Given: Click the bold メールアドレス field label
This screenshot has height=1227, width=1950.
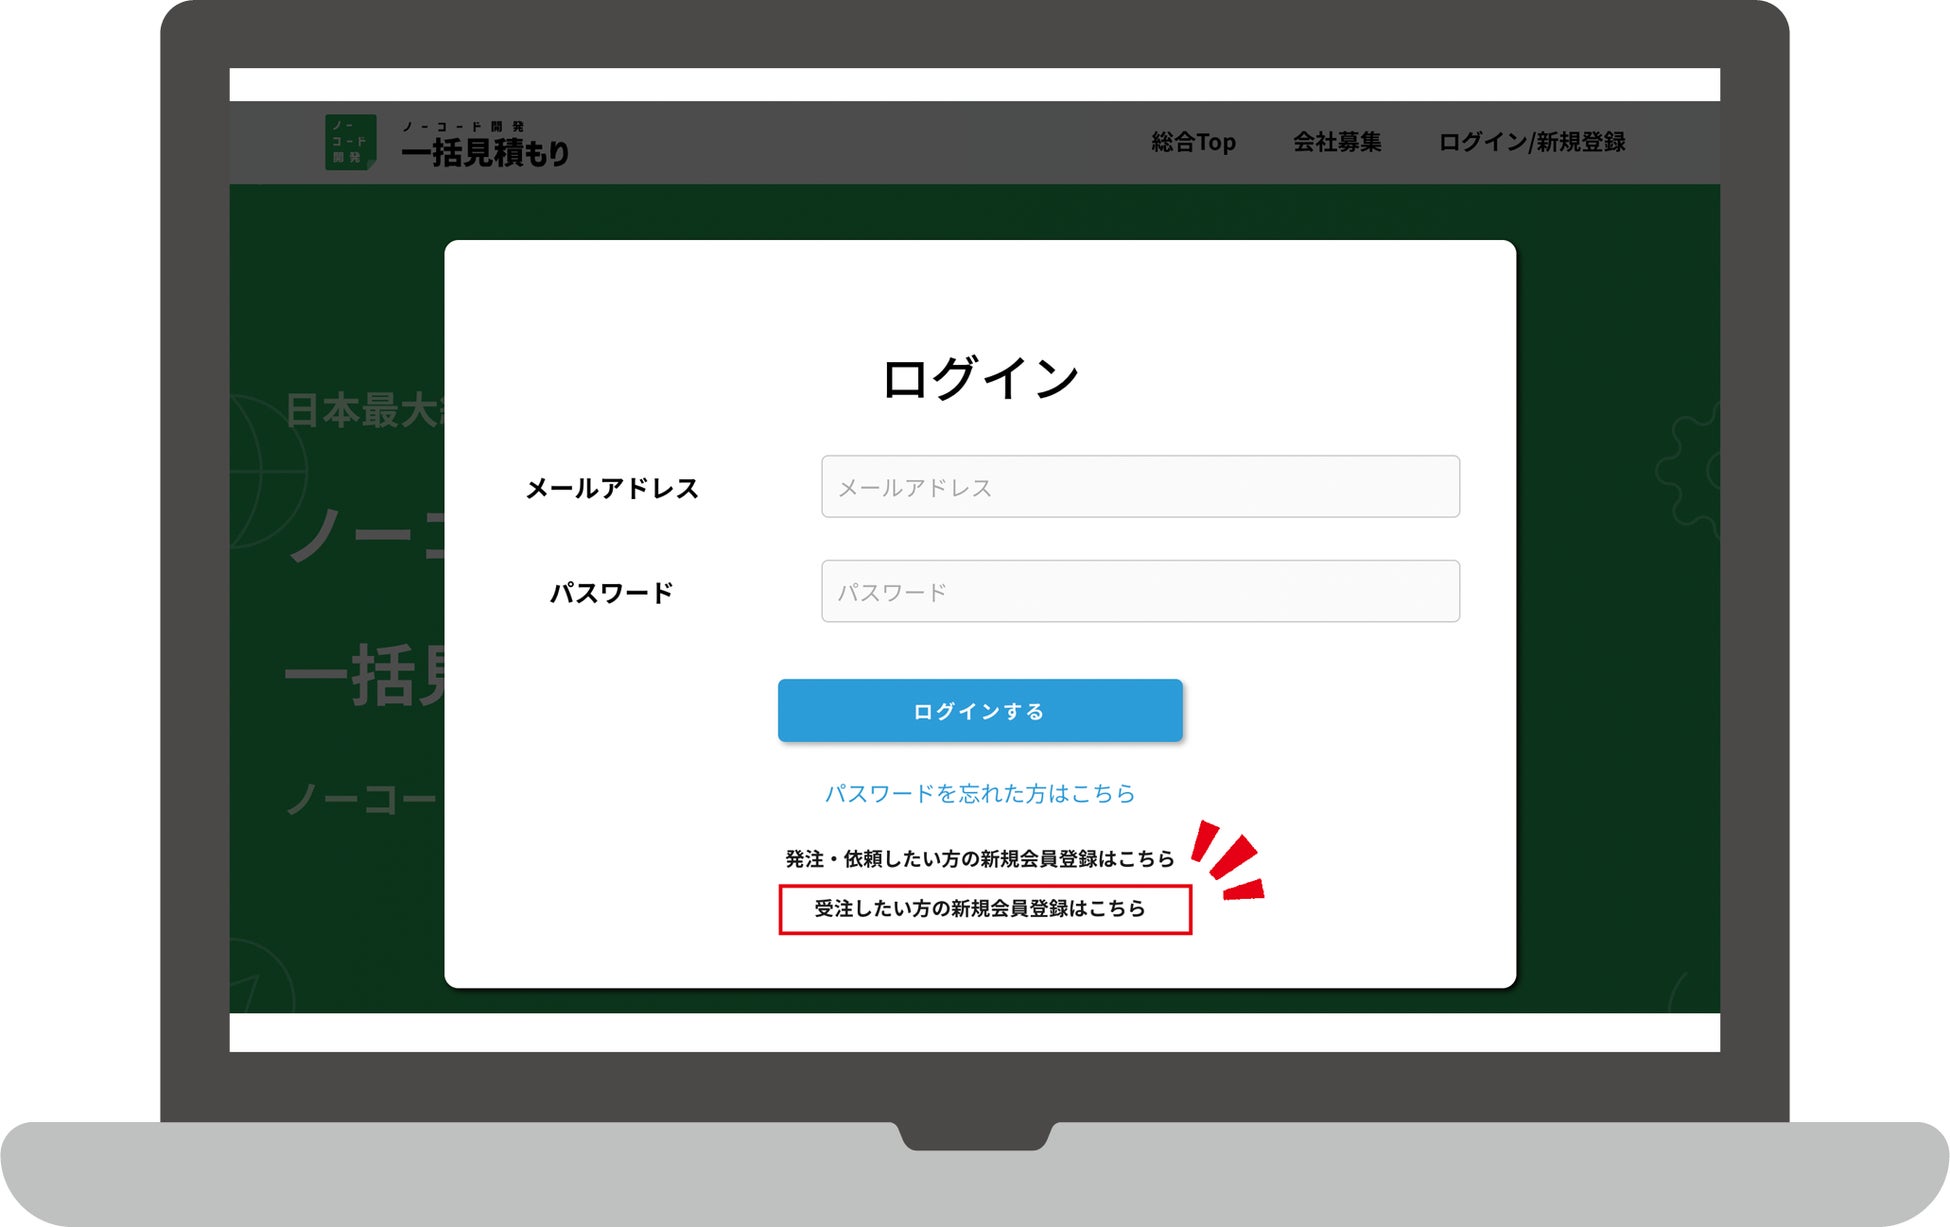Looking at the screenshot, I should (612, 488).
